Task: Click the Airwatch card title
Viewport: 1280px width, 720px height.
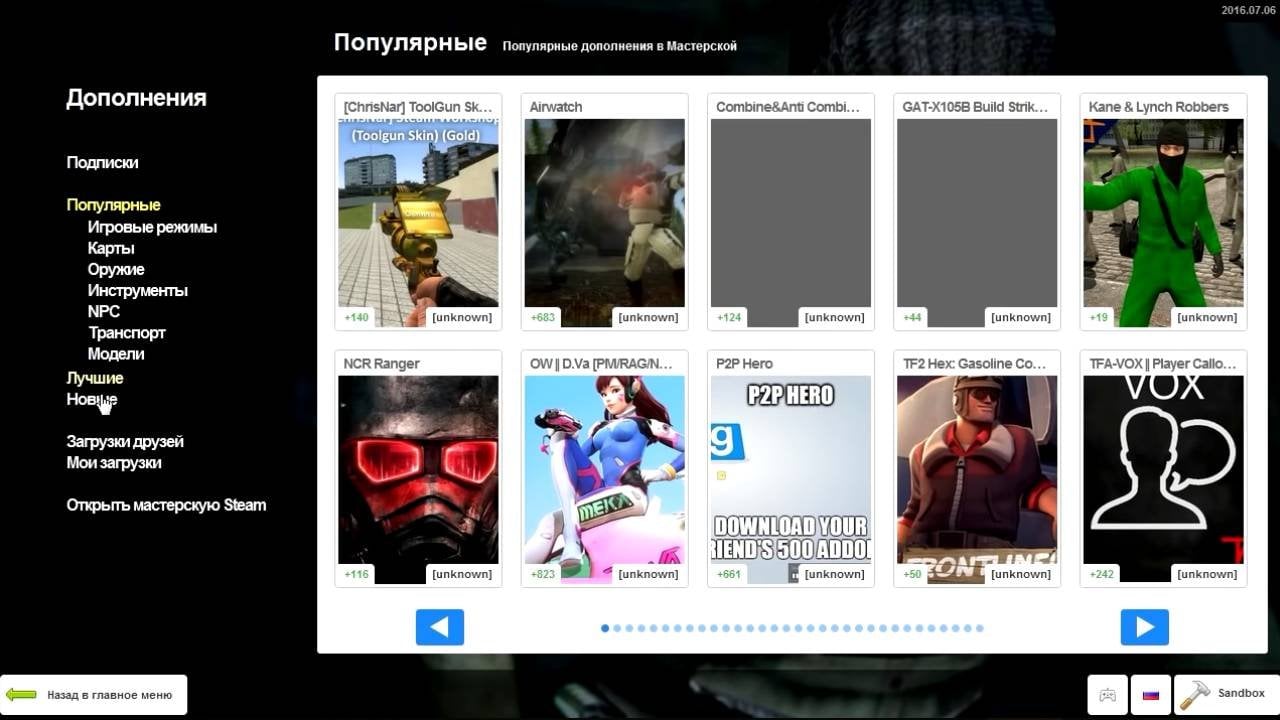Action: (556, 107)
